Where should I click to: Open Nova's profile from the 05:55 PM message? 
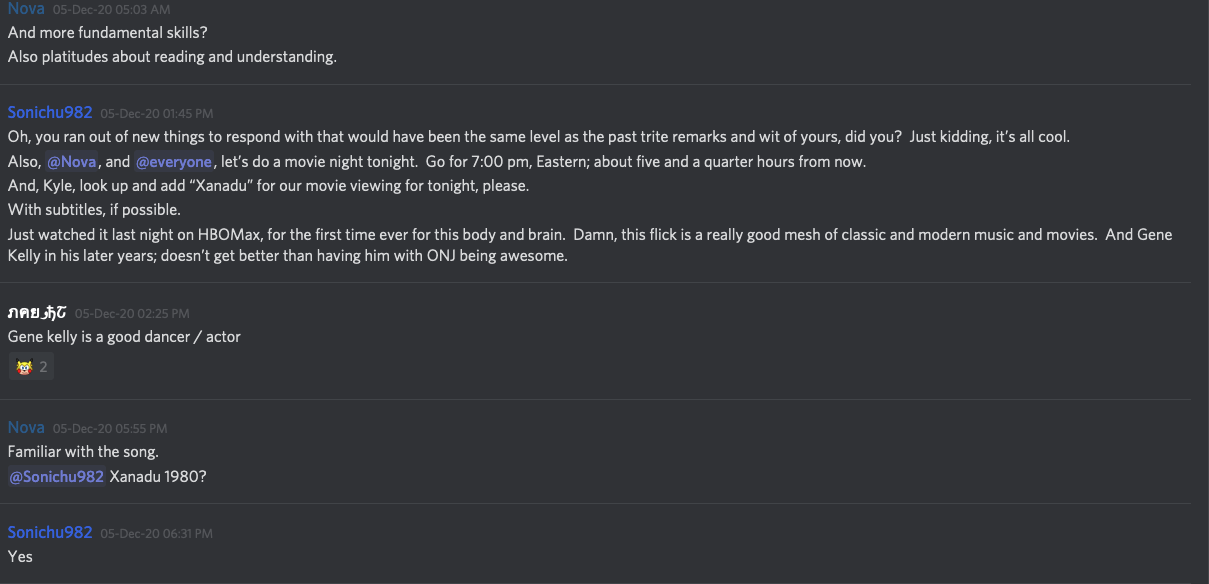[x=26, y=427]
